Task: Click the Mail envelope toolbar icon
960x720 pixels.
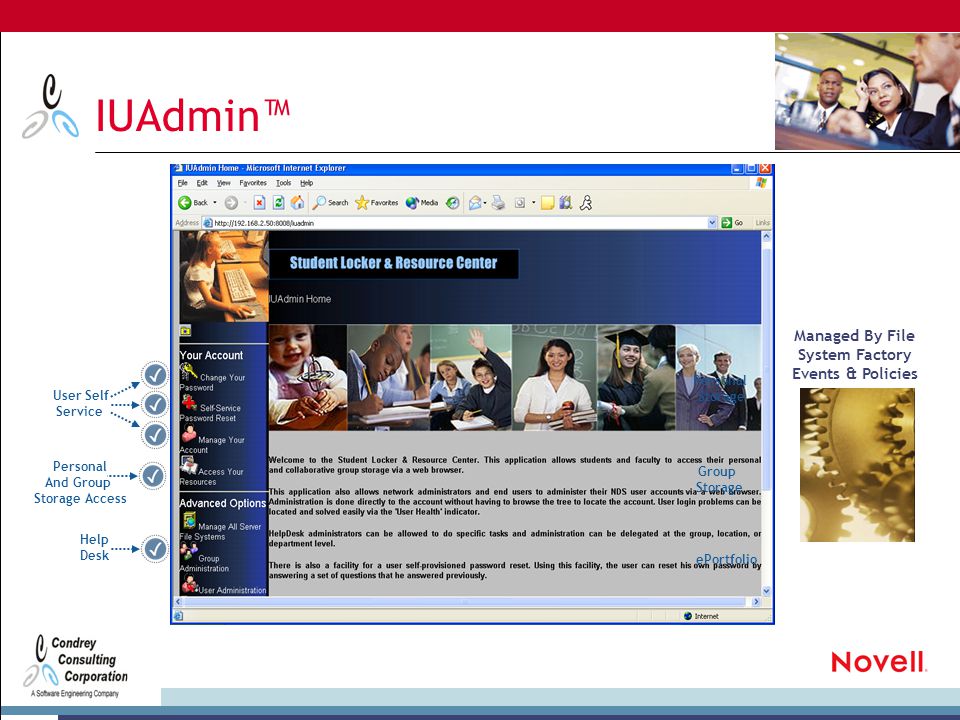Action: [475, 203]
